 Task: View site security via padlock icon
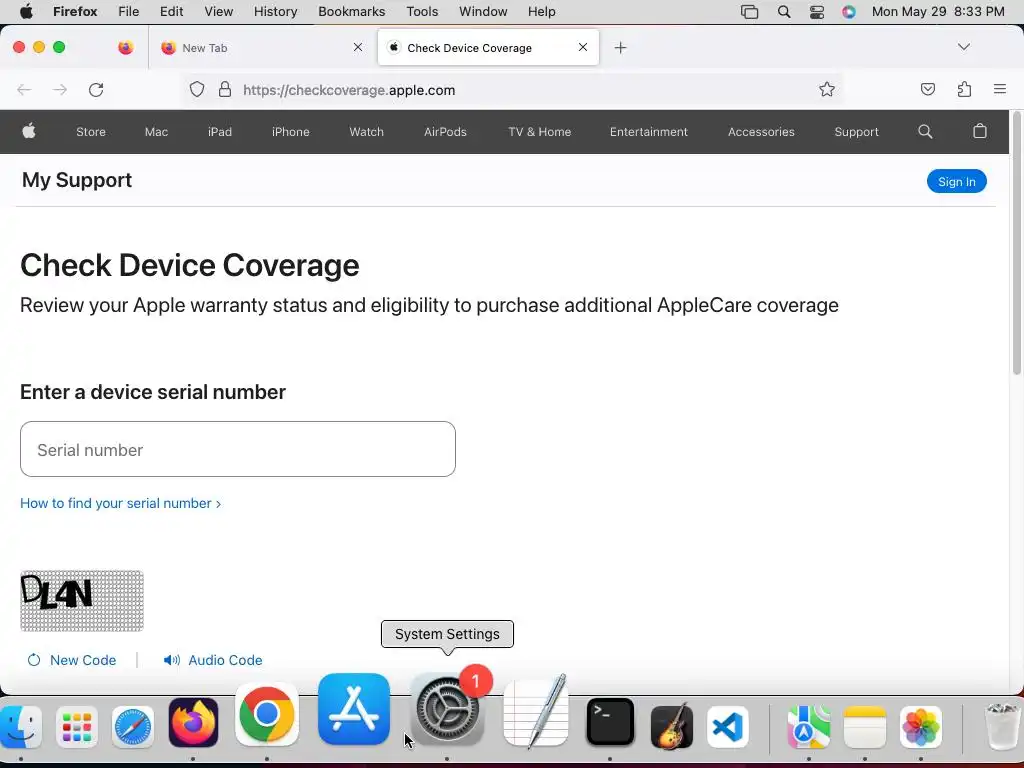[x=225, y=89]
